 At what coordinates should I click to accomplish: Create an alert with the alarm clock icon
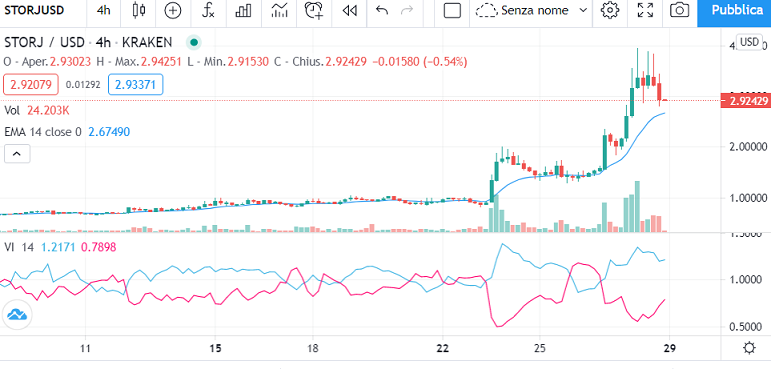(314, 10)
